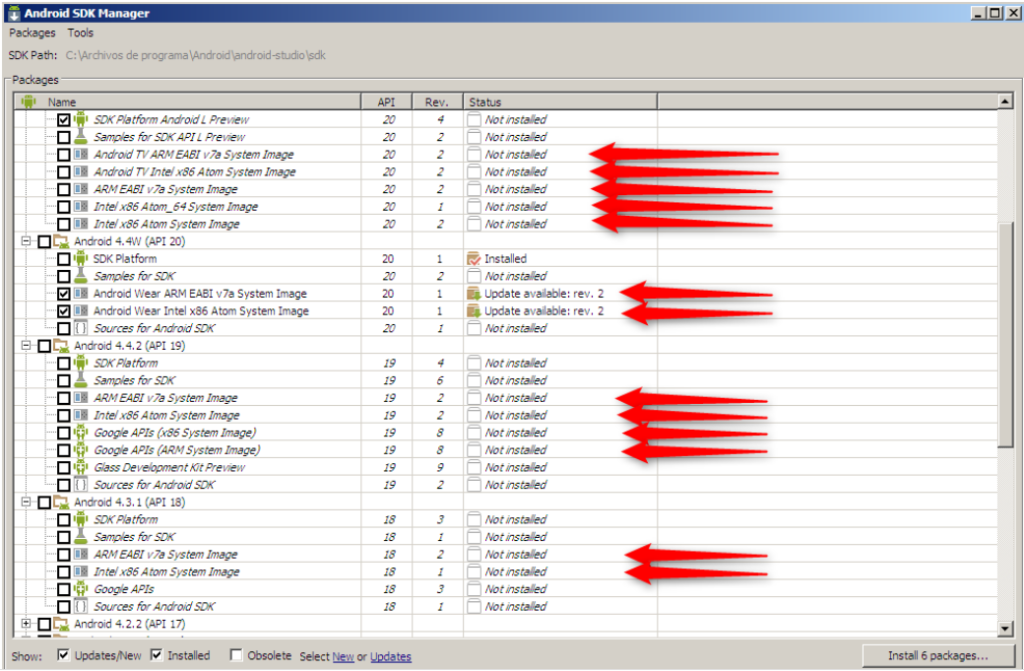1024x671 pixels.
Task: Click the Glass Development Kit Preview icon
Action: tap(80, 467)
